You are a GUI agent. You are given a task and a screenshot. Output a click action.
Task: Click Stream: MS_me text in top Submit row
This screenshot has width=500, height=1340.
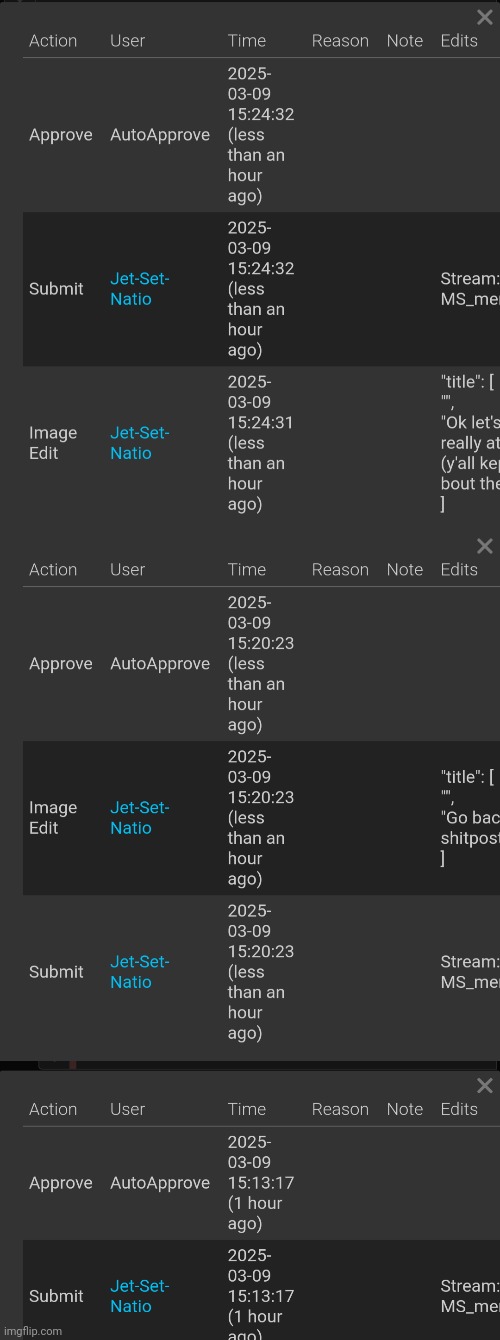pyautogui.click(x=470, y=289)
